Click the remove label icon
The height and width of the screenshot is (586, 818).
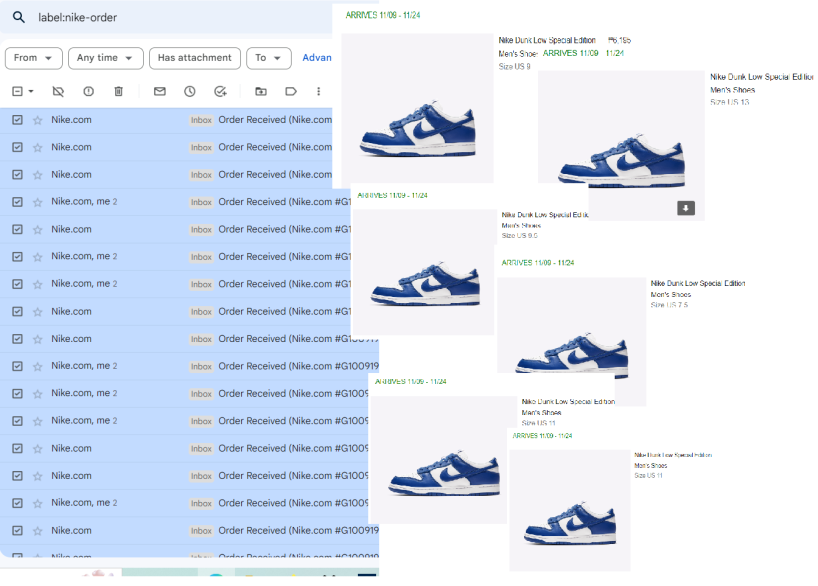point(58,91)
